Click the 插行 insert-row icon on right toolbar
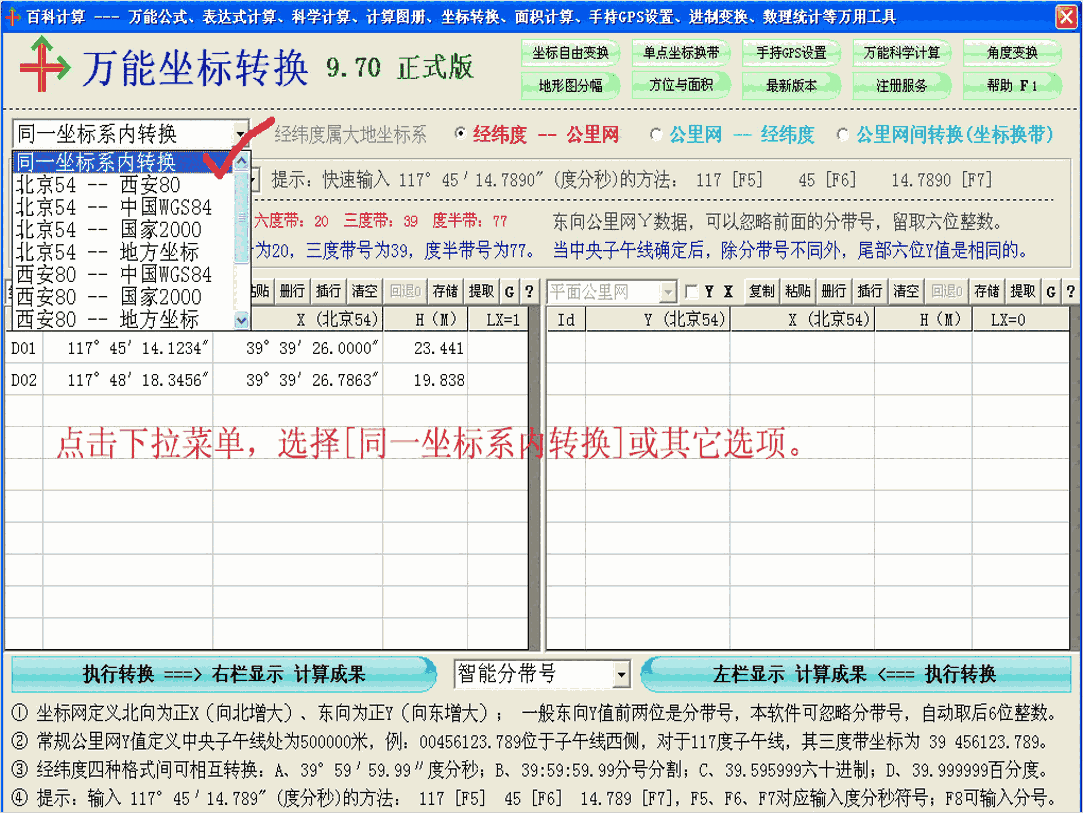The width and height of the screenshot is (1083, 813). (871, 290)
